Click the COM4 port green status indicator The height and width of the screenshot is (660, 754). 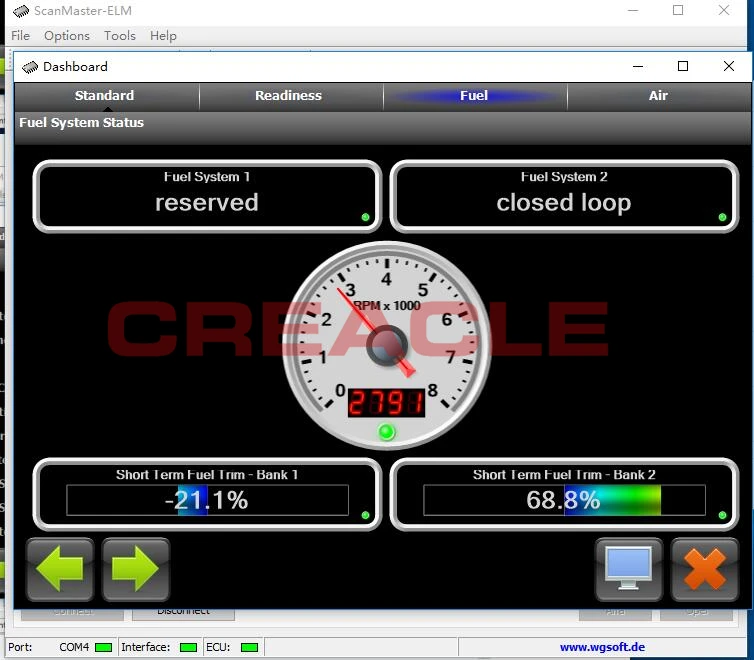coord(103,648)
